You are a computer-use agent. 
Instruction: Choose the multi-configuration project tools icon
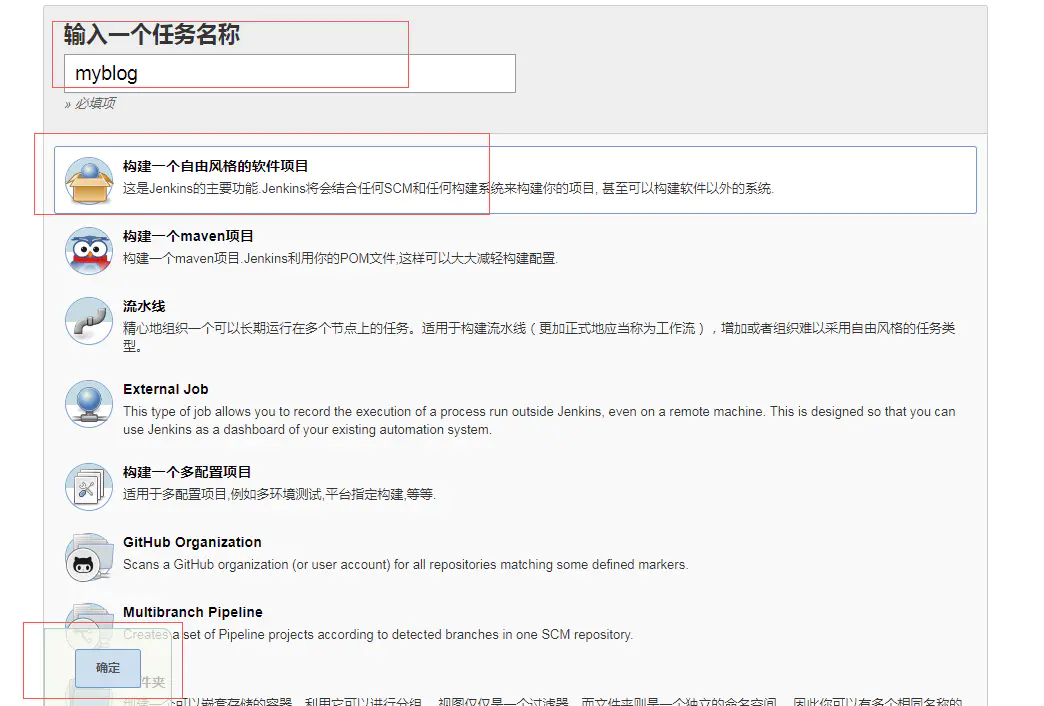89,487
